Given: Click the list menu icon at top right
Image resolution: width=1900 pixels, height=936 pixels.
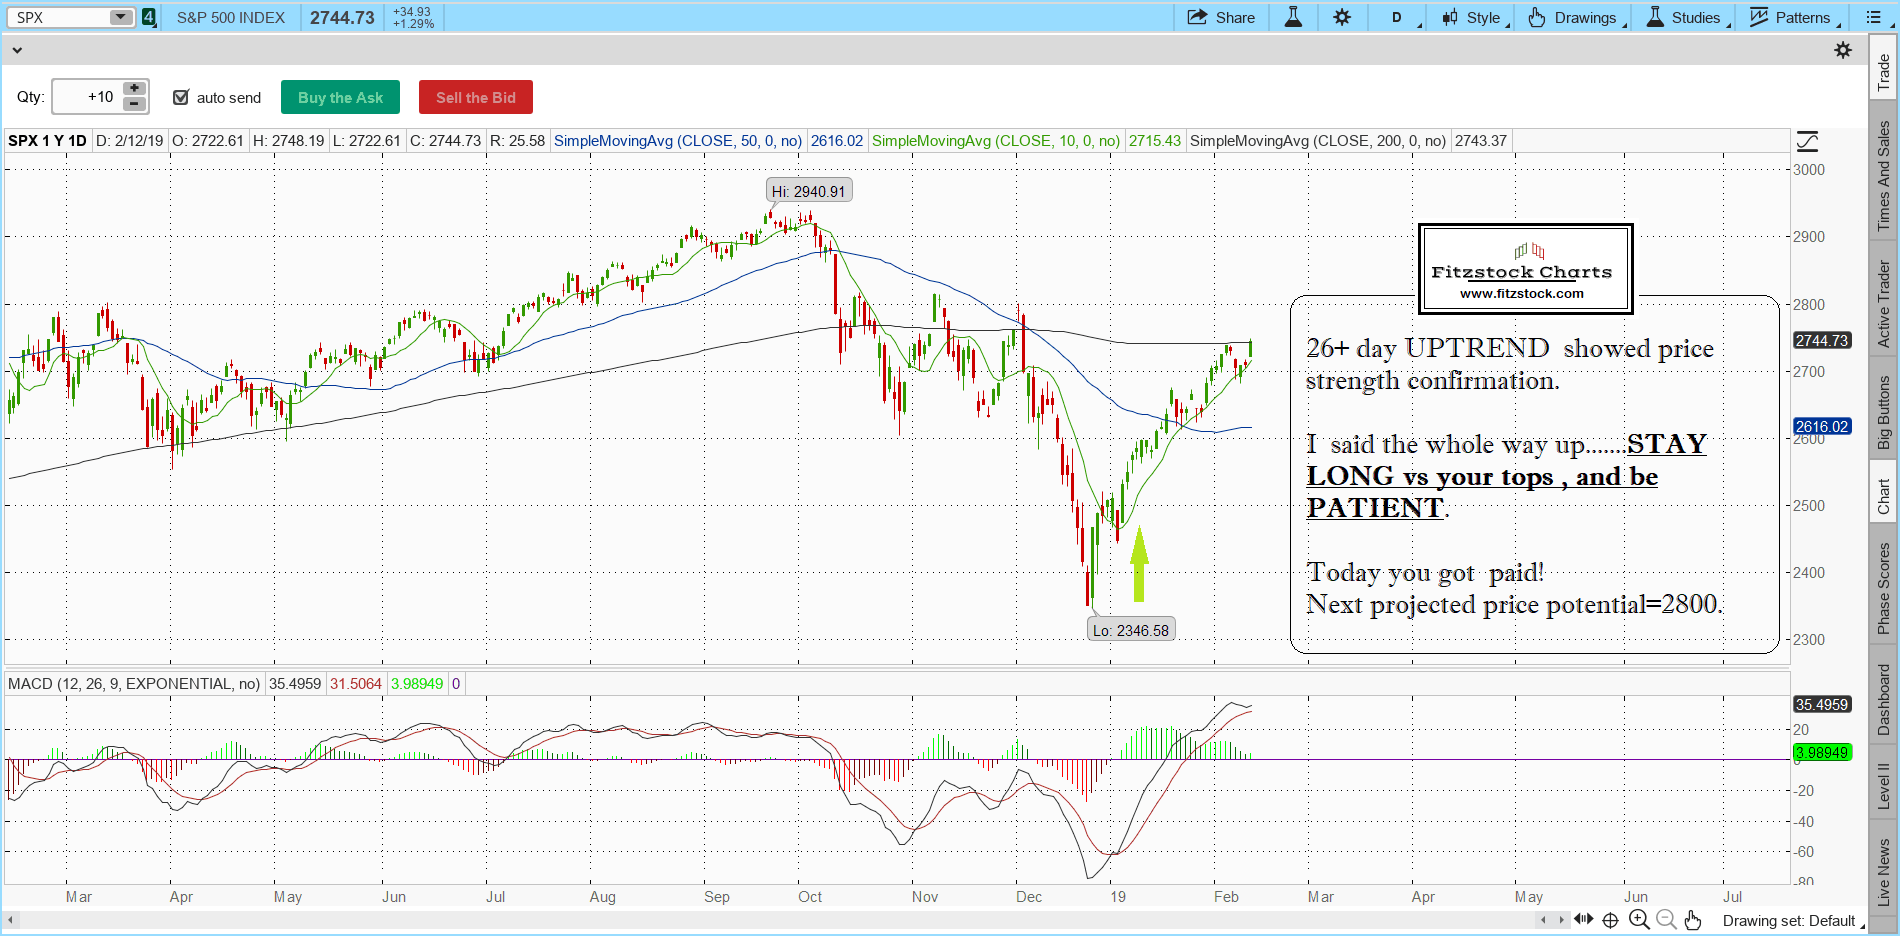Looking at the screenshot, I should [x=1874, y=17].
